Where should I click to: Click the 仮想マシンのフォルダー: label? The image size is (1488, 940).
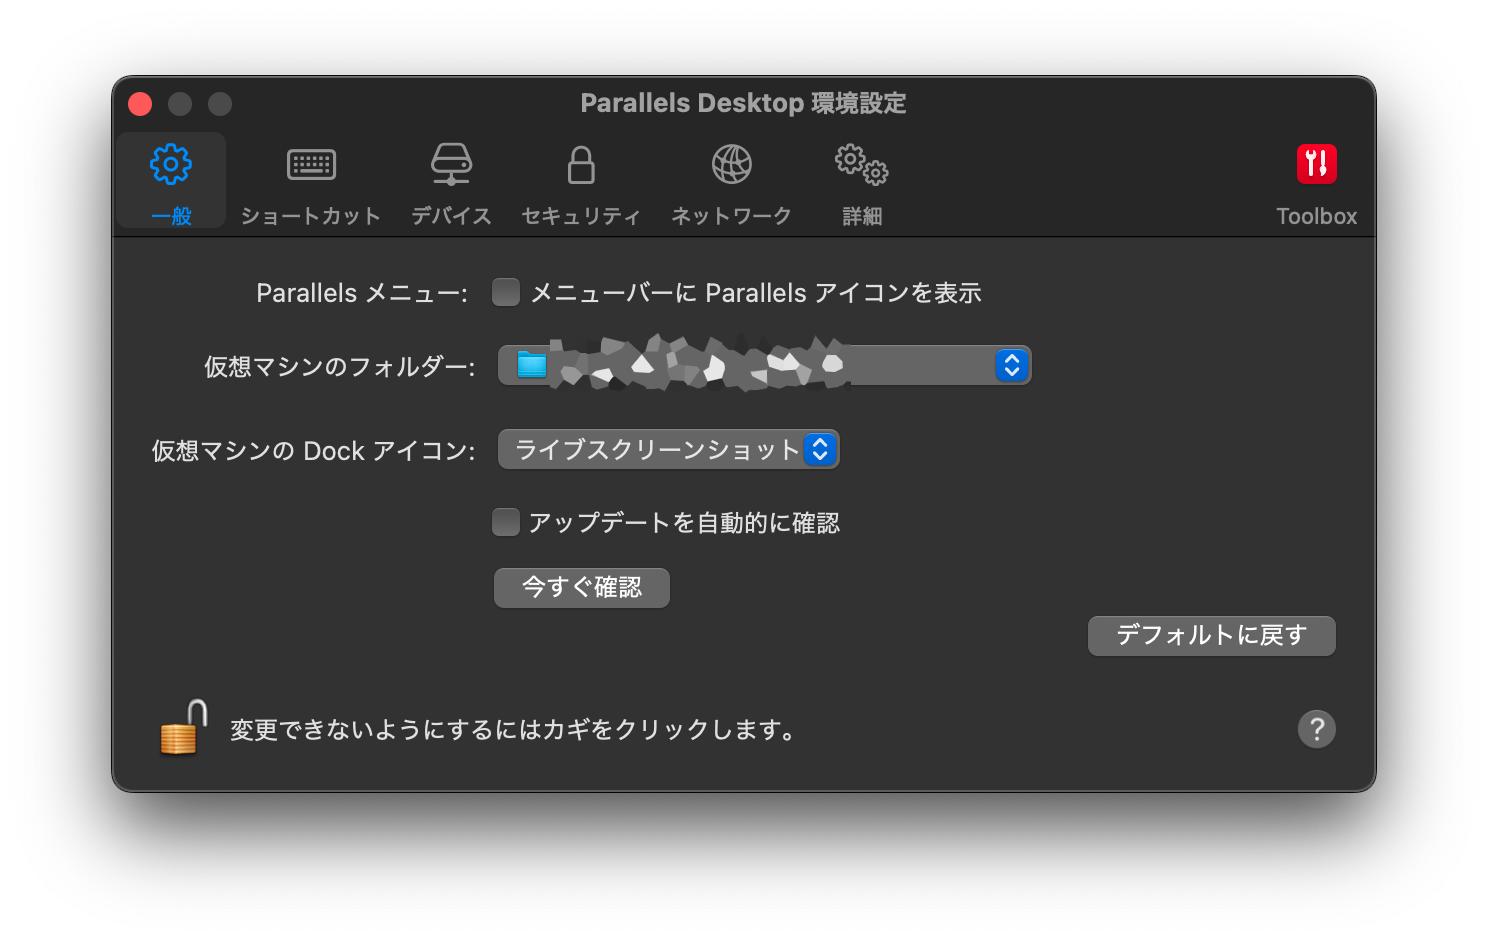(x=340, y=367)
